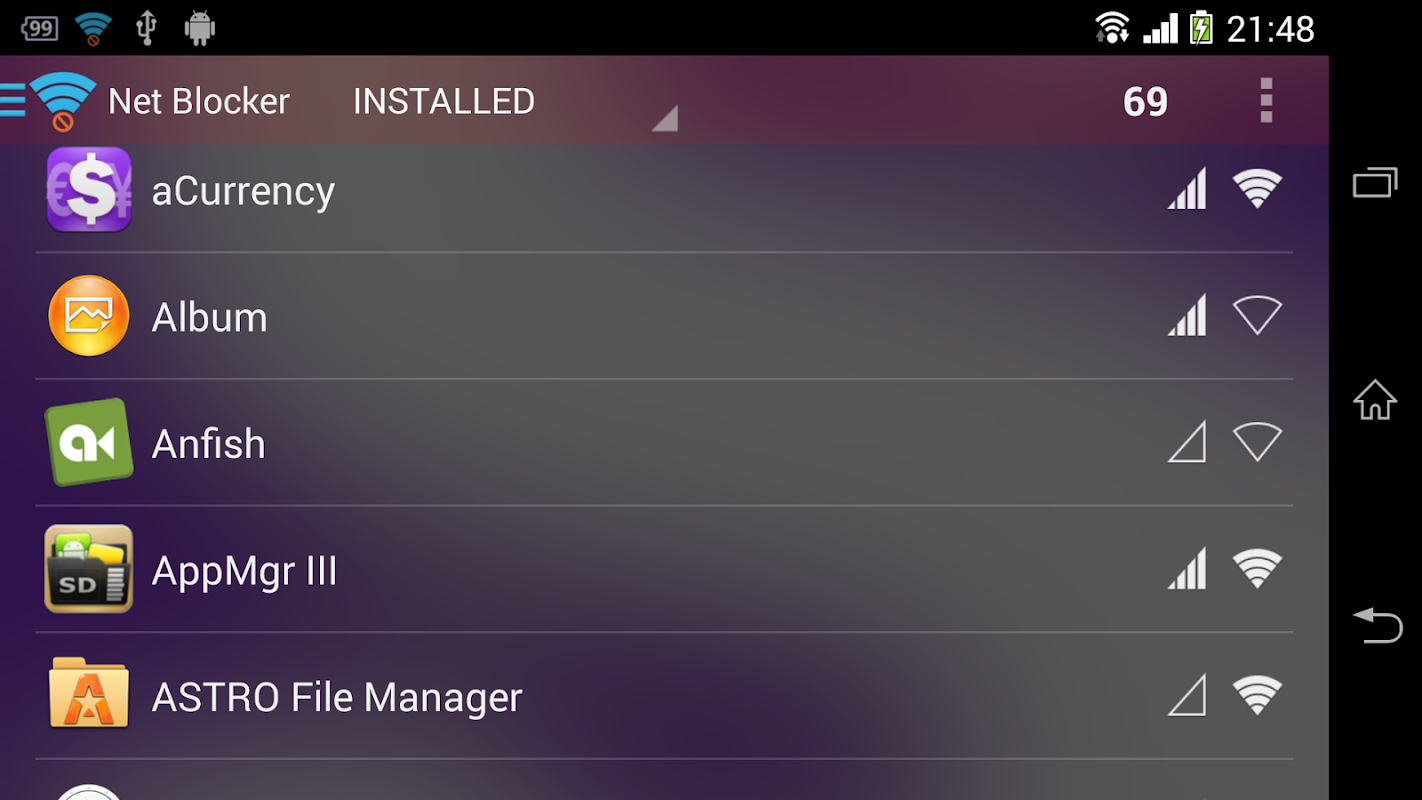Tap the Anfish app icon
The width and height of the screenshot is (1422, 800).
point(89,443)
